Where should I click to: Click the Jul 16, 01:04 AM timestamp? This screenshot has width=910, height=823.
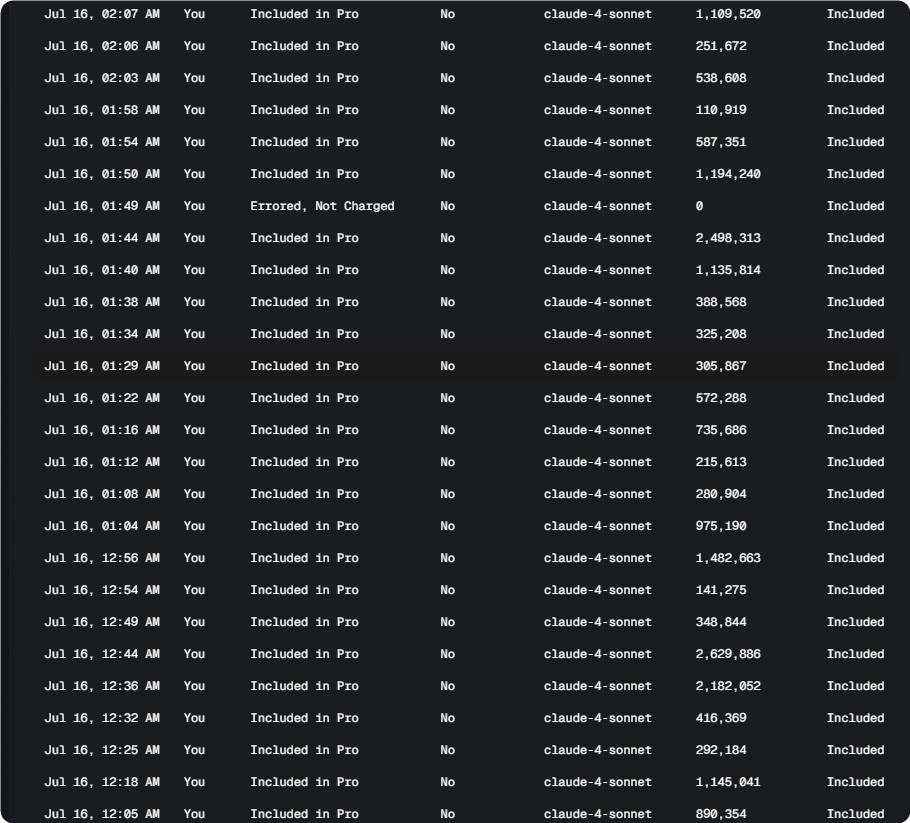(102, 526)
